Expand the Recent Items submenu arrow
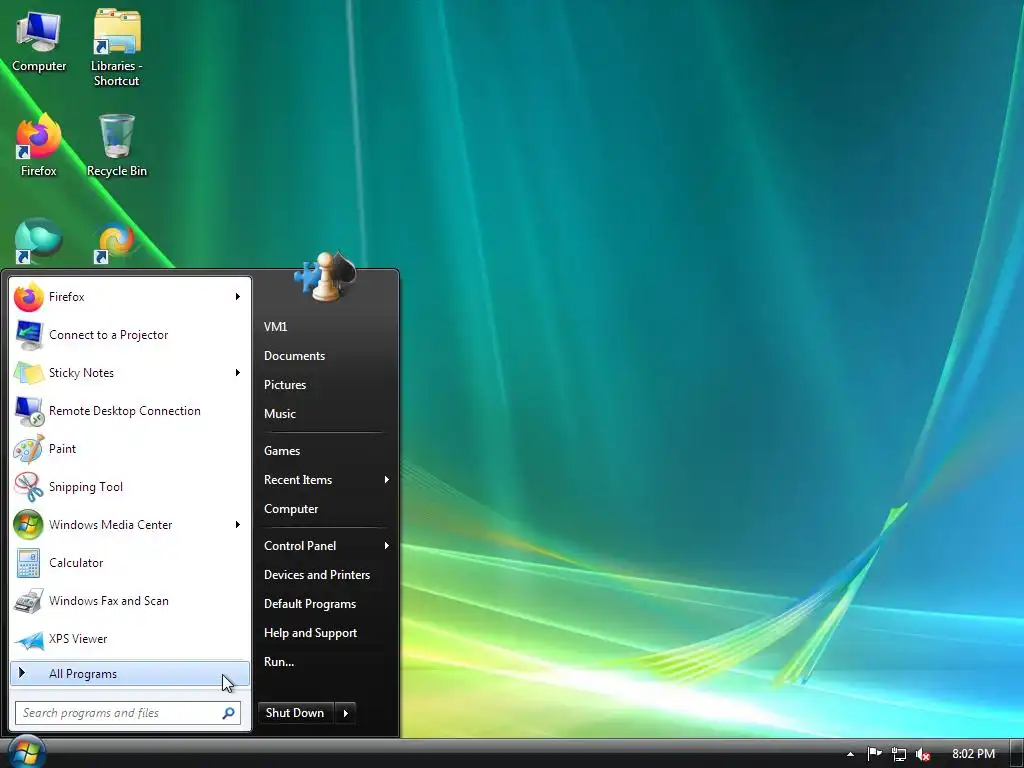Screen dimensions: 1024x768 tap(387, 479)
